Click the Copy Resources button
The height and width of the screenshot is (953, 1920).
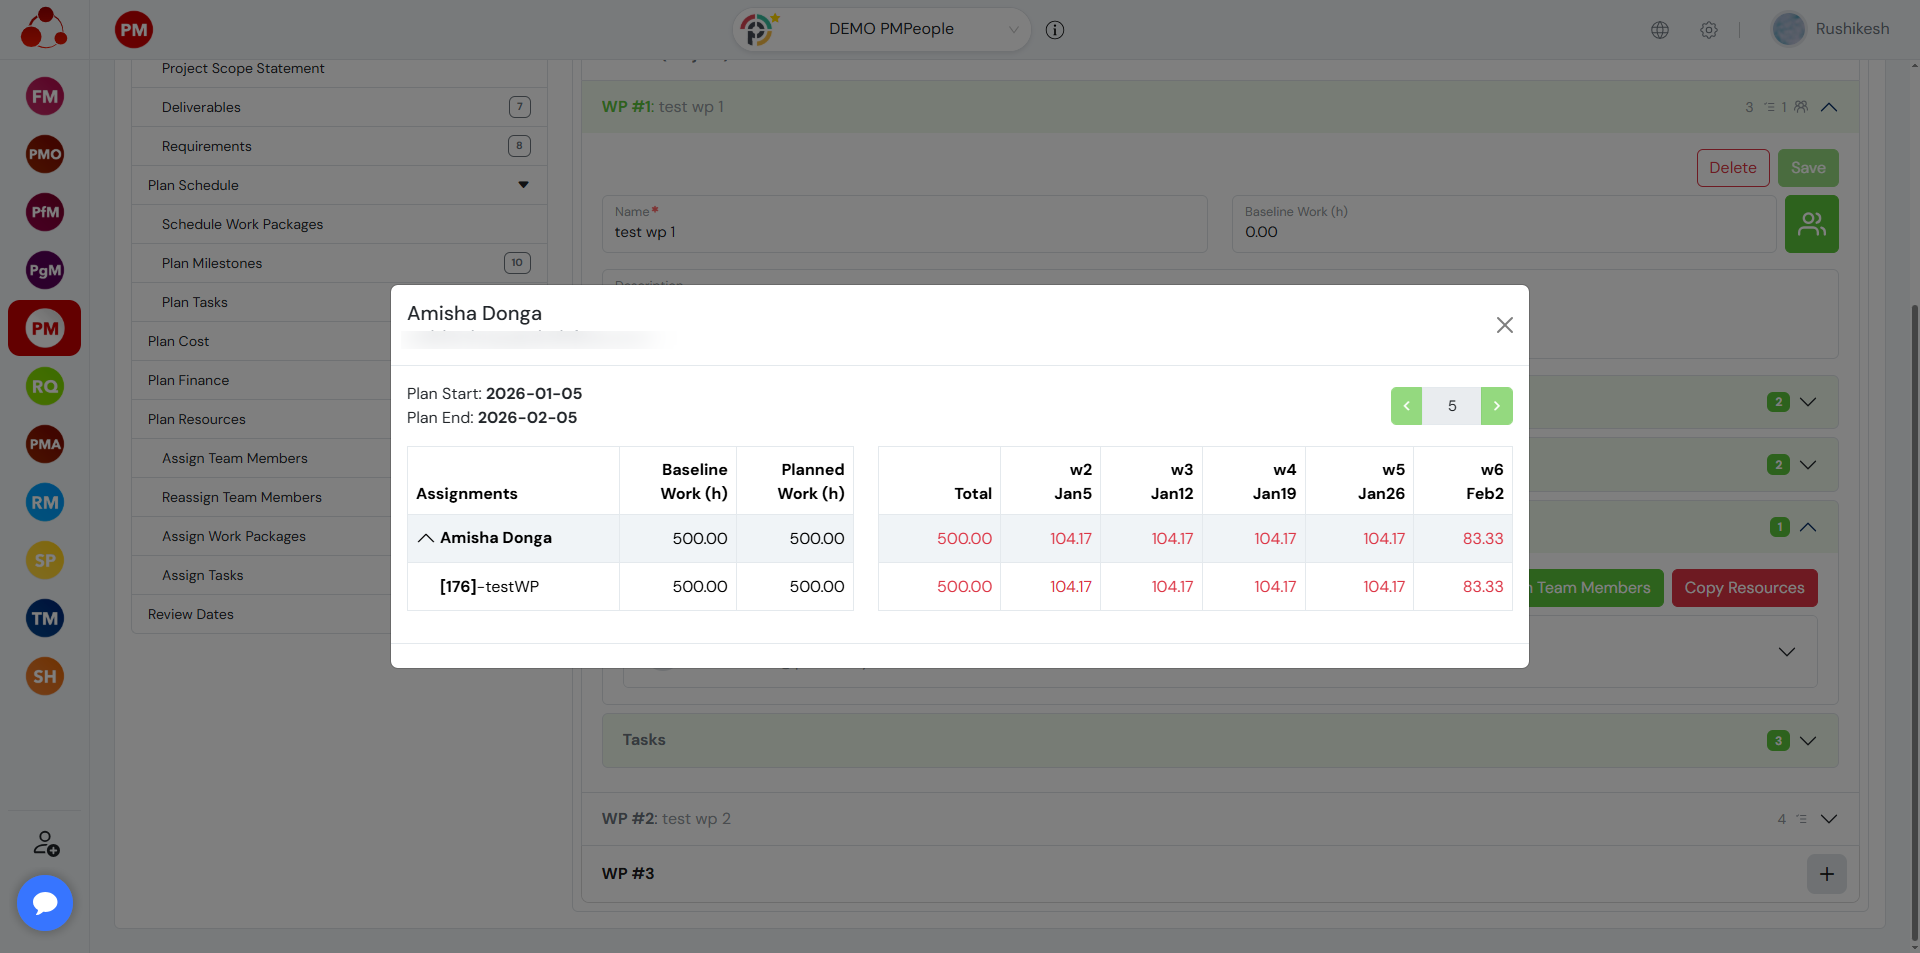coord(1744,588)
